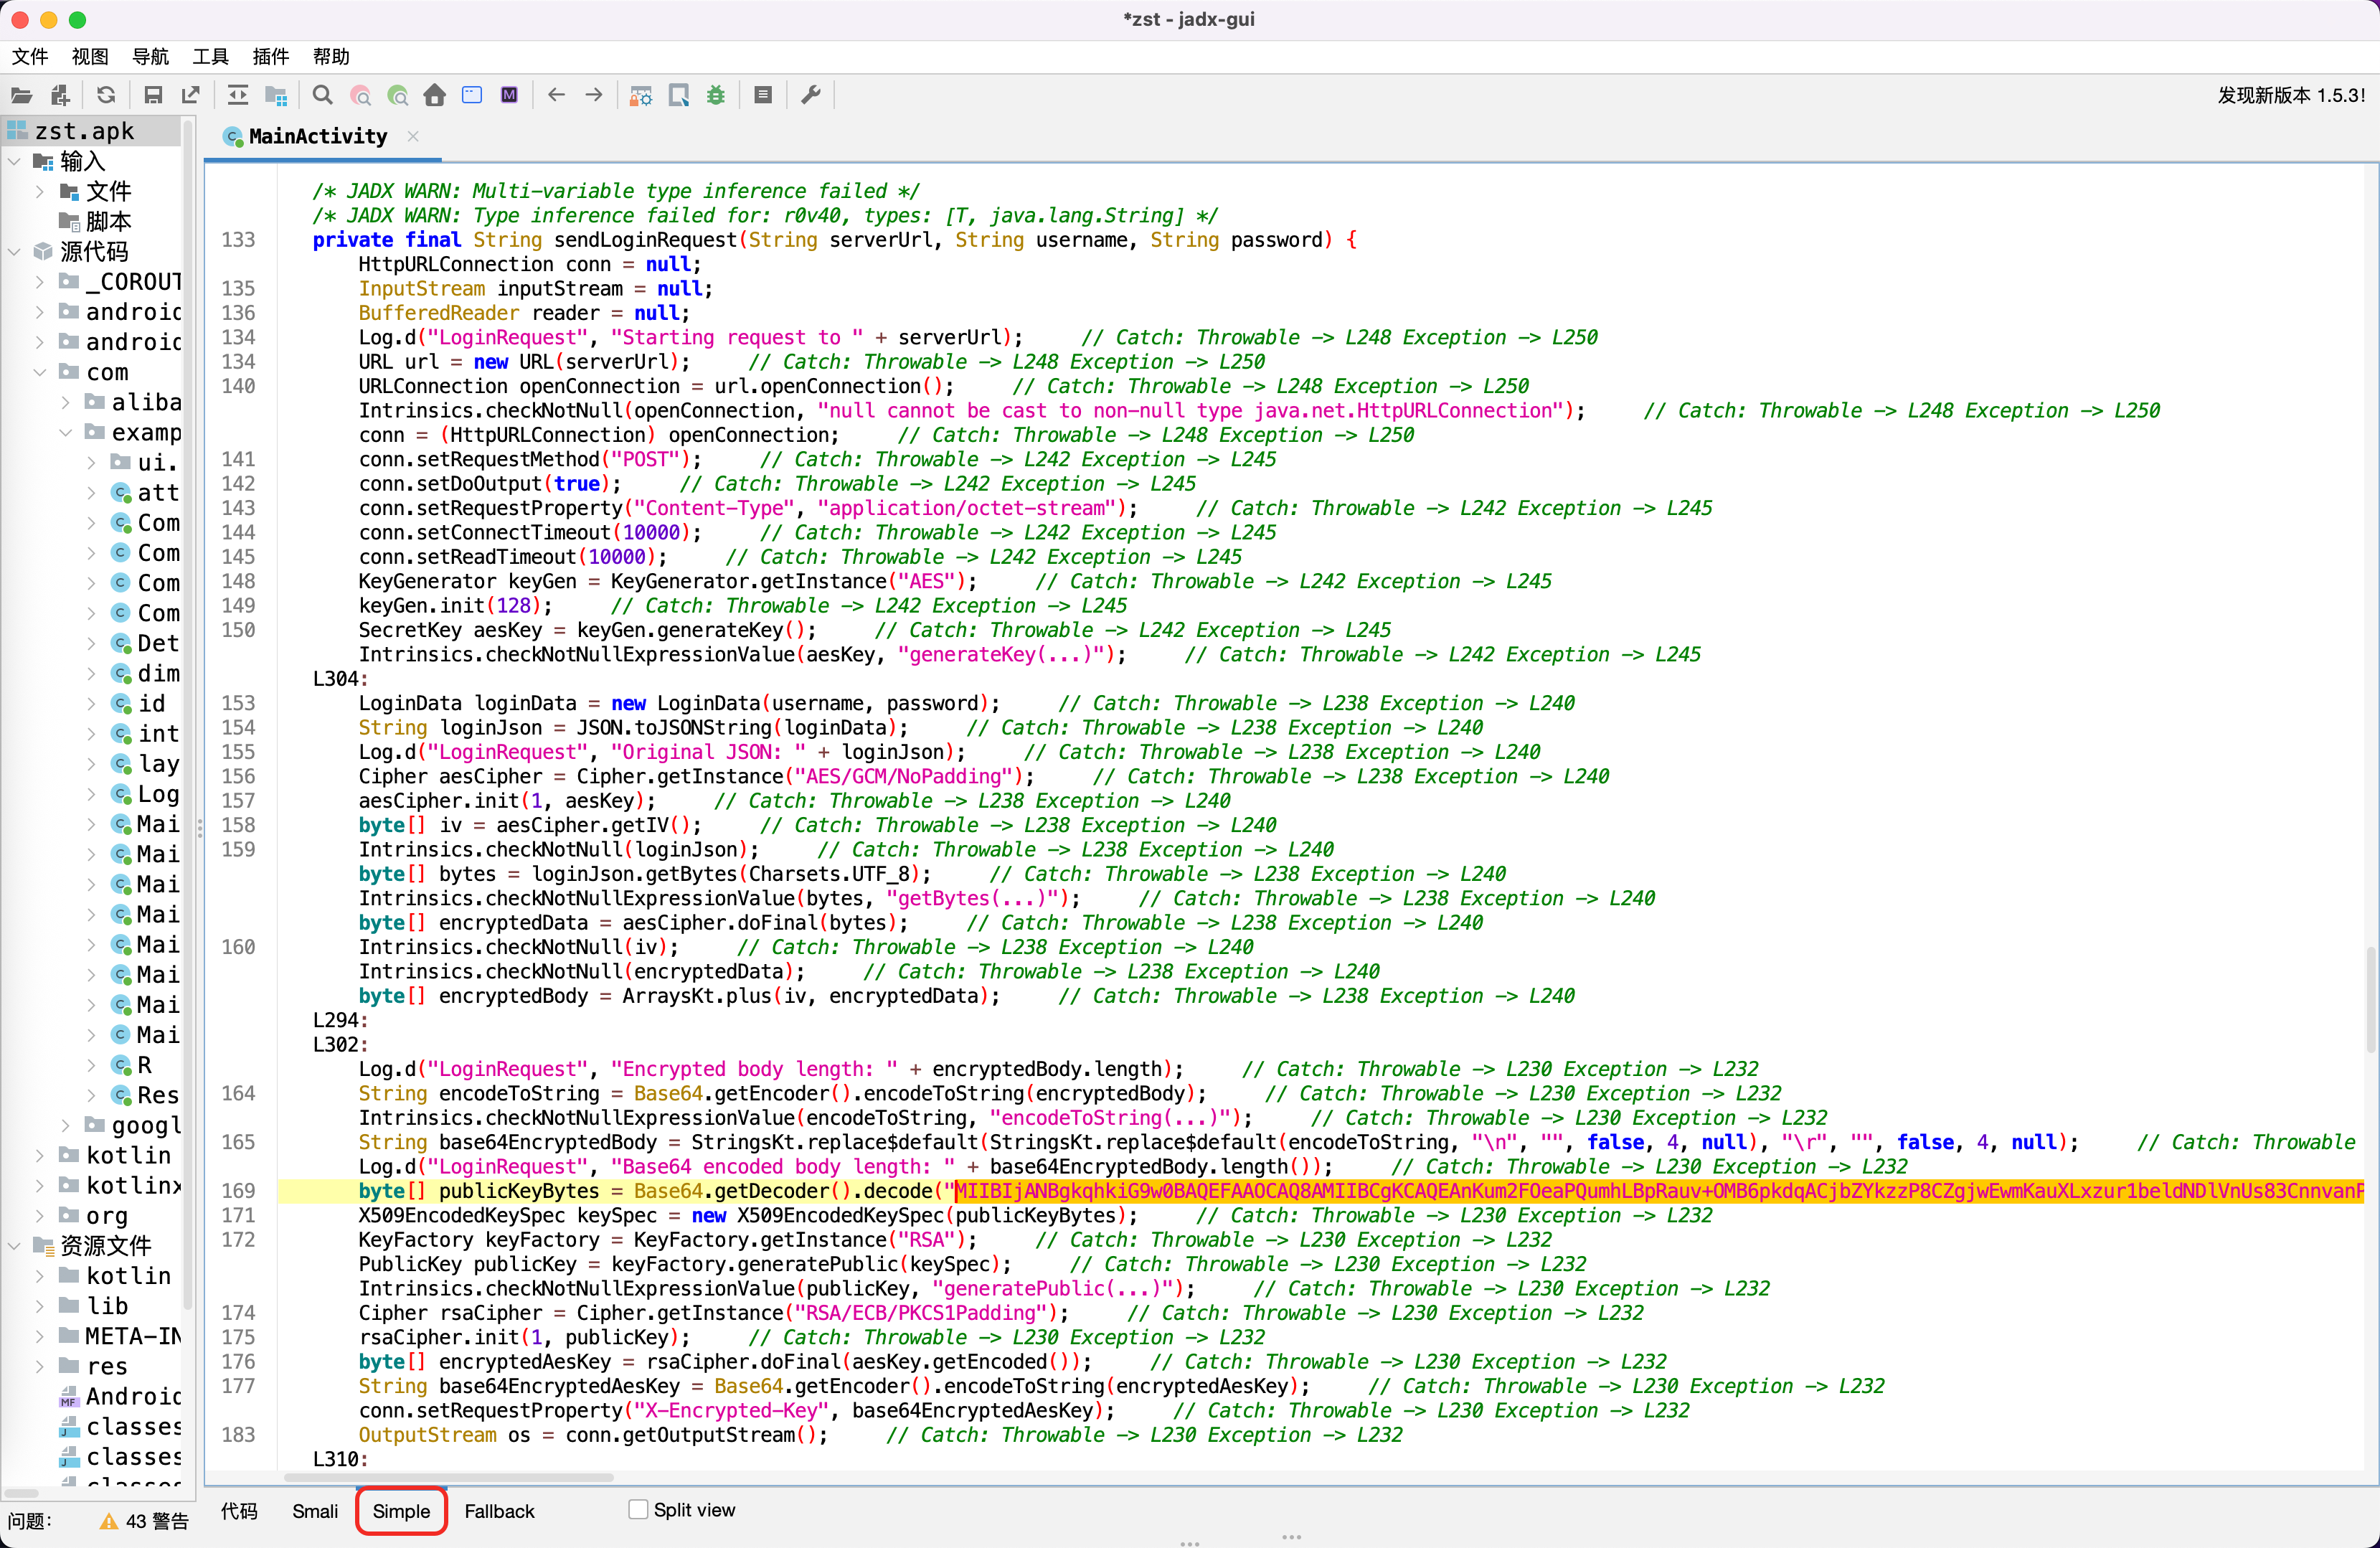Navigate back with left arrow

(x=556, y=96)
